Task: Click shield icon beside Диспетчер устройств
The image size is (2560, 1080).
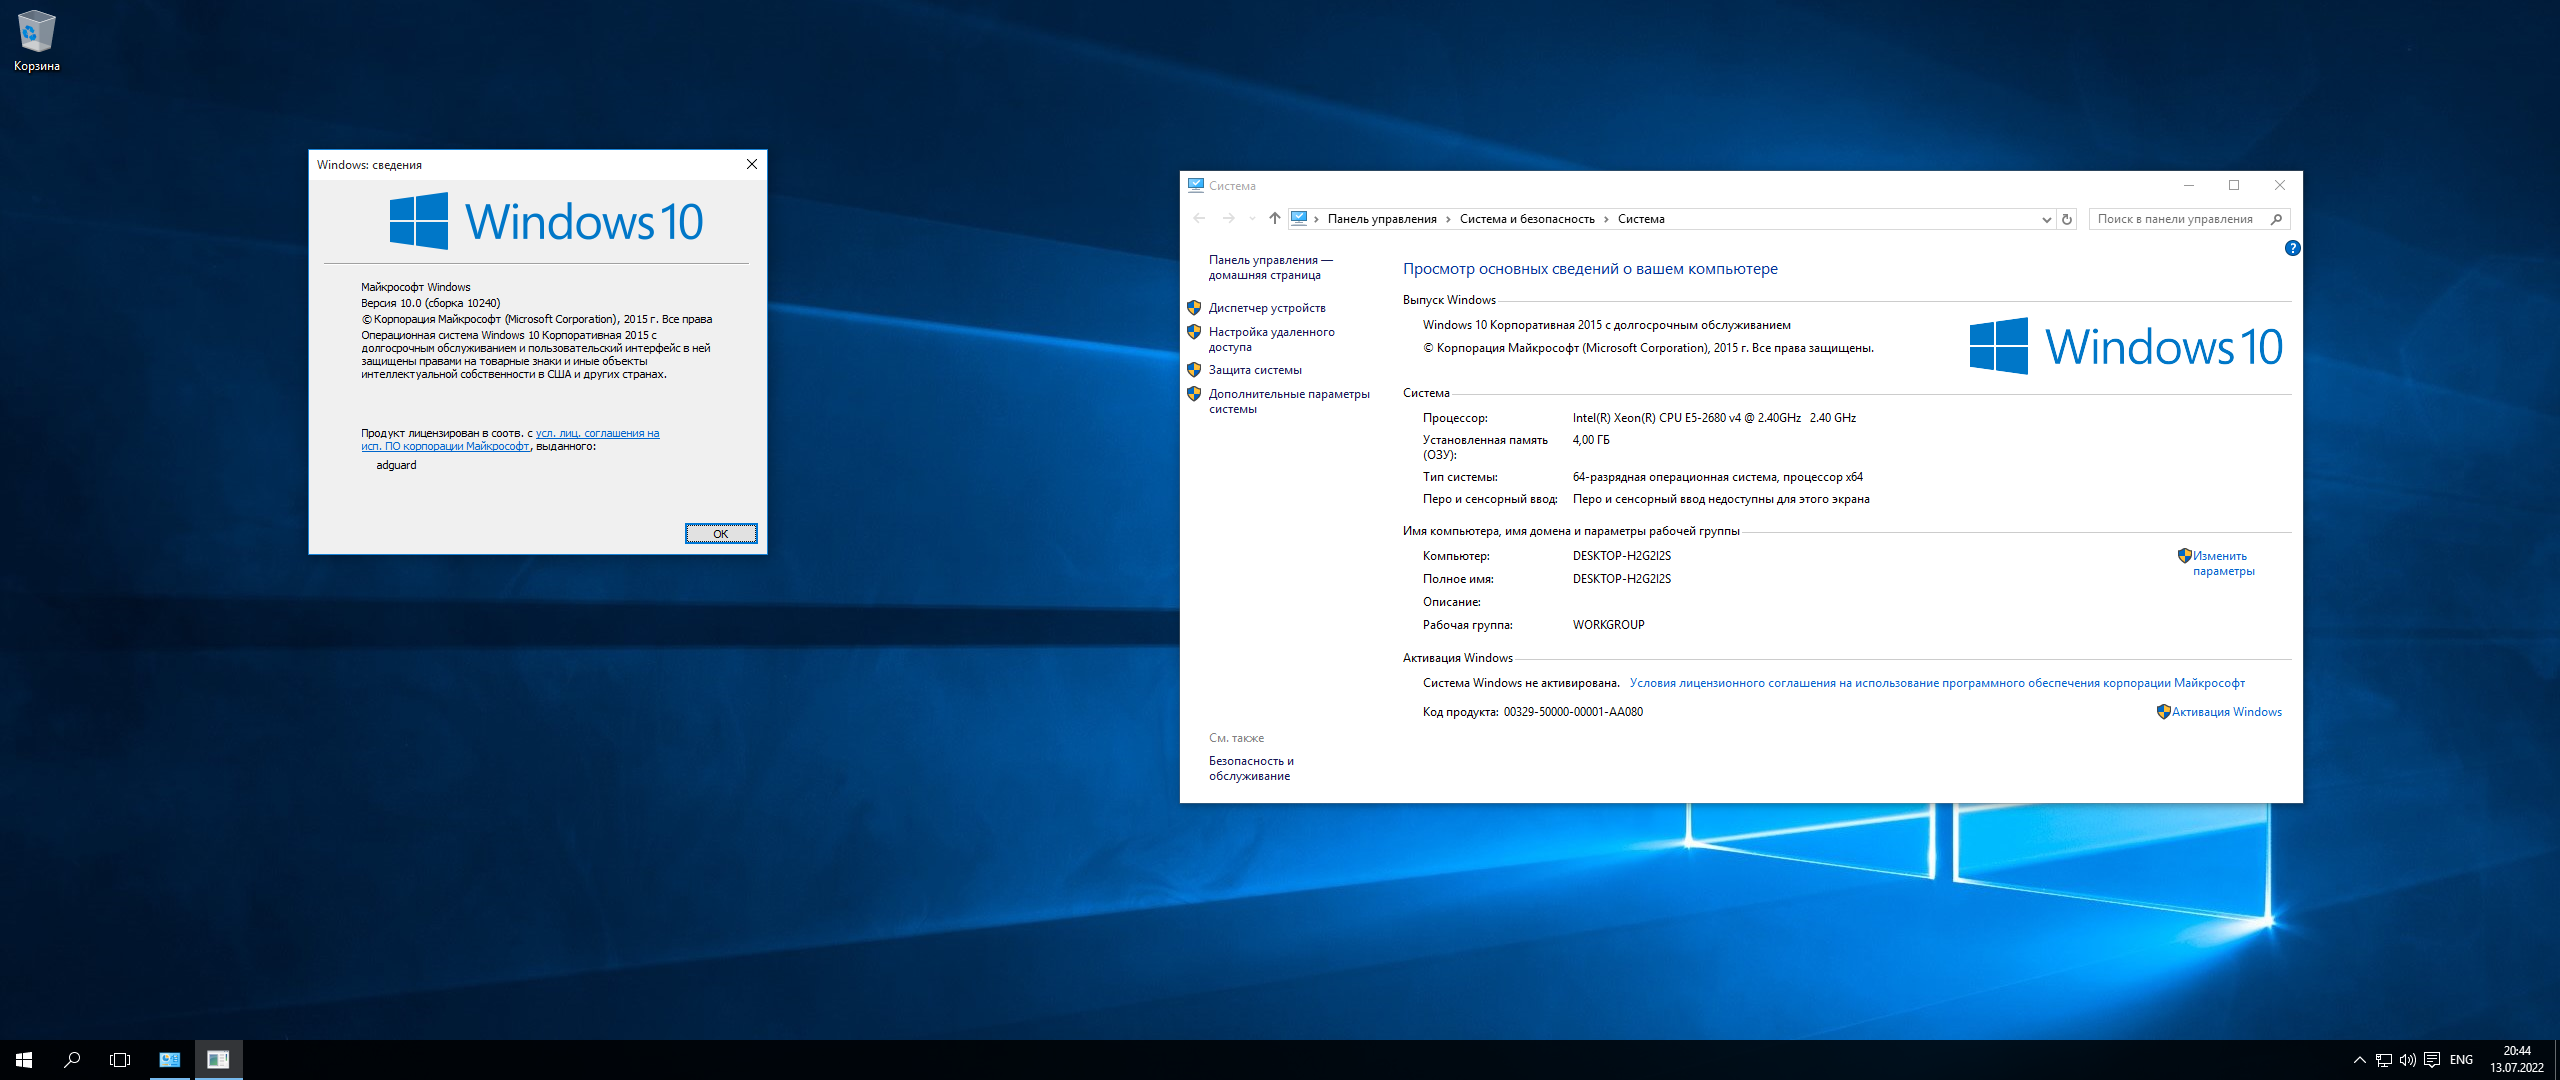Action: point(1194,308)
